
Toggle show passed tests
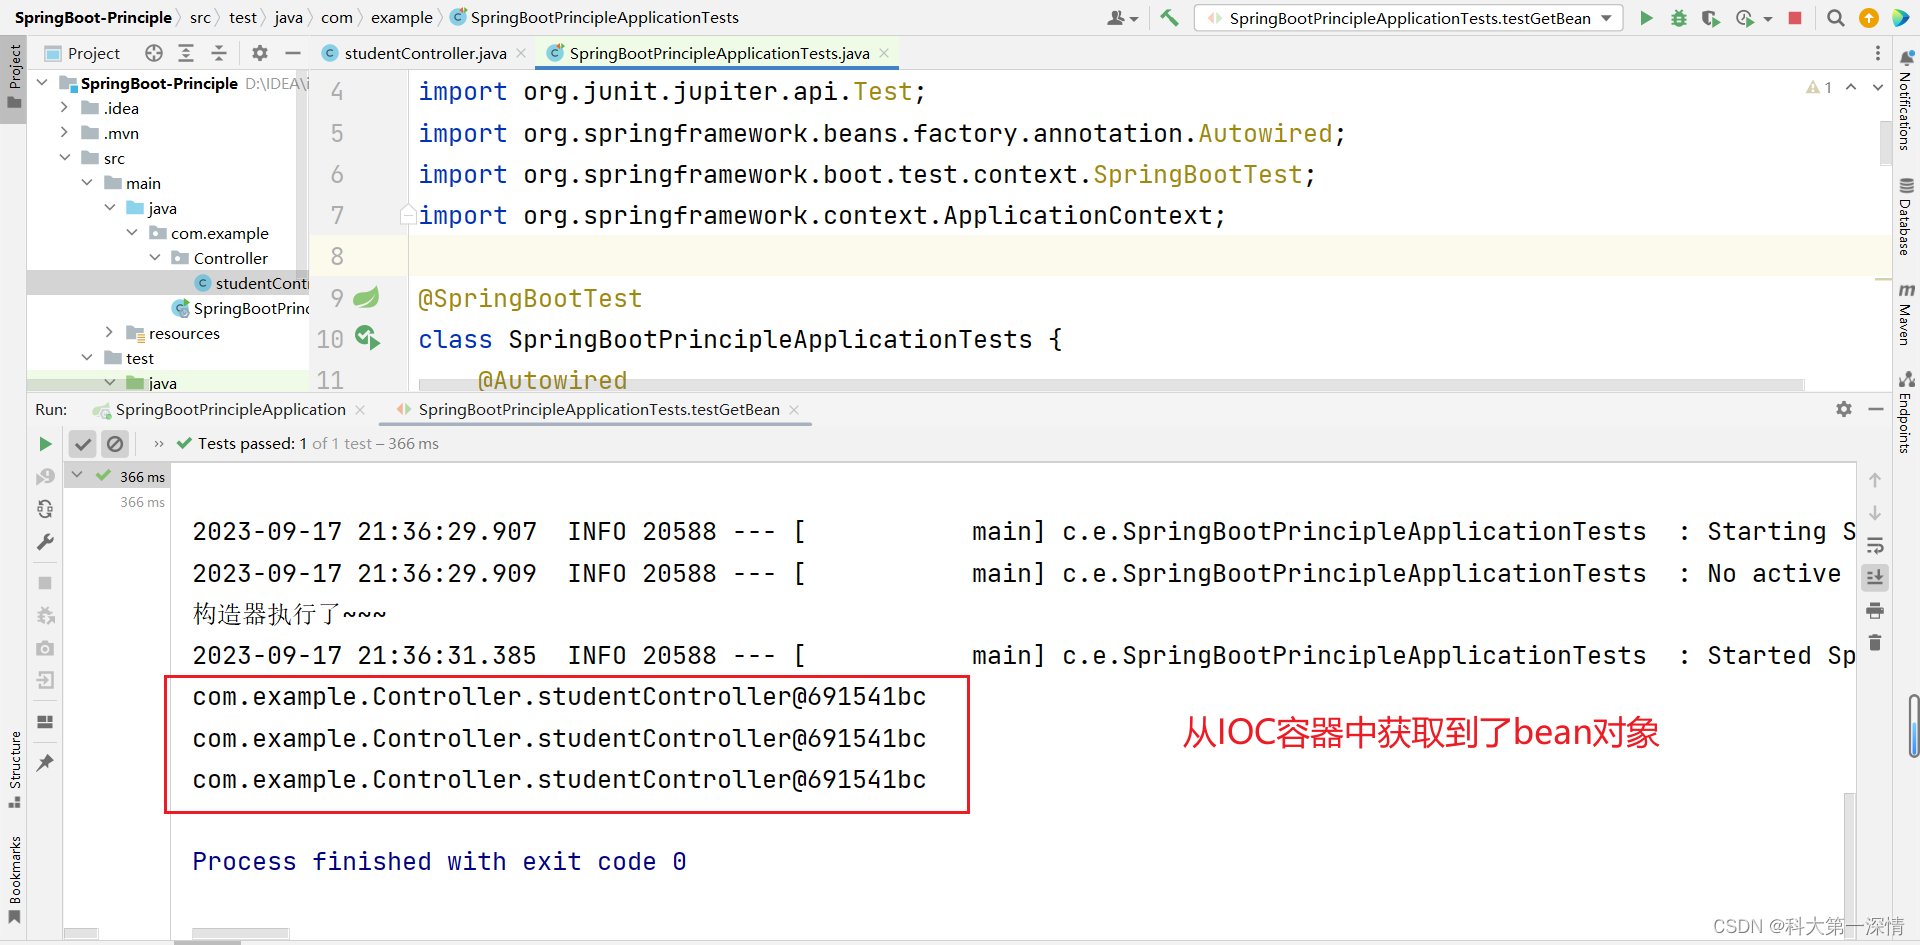[83, 444]
